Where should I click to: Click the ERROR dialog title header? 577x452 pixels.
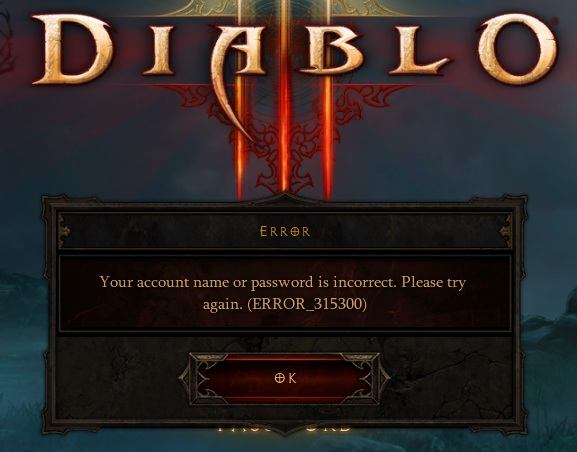[285, 232]
